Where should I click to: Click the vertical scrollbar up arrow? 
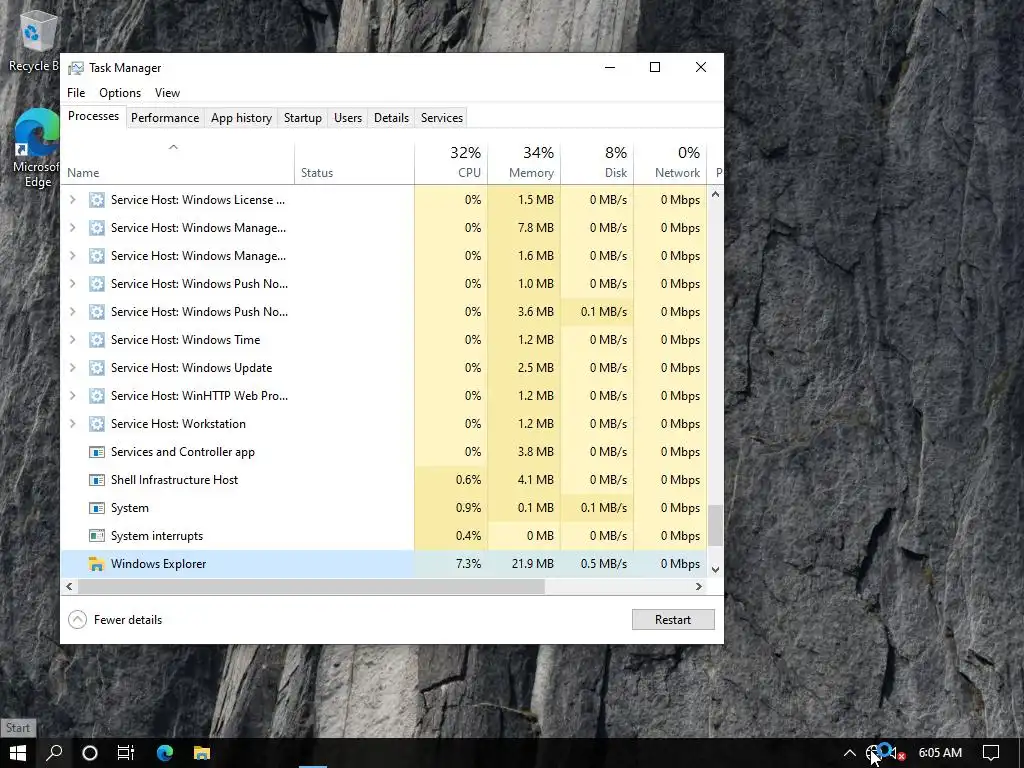715,194
